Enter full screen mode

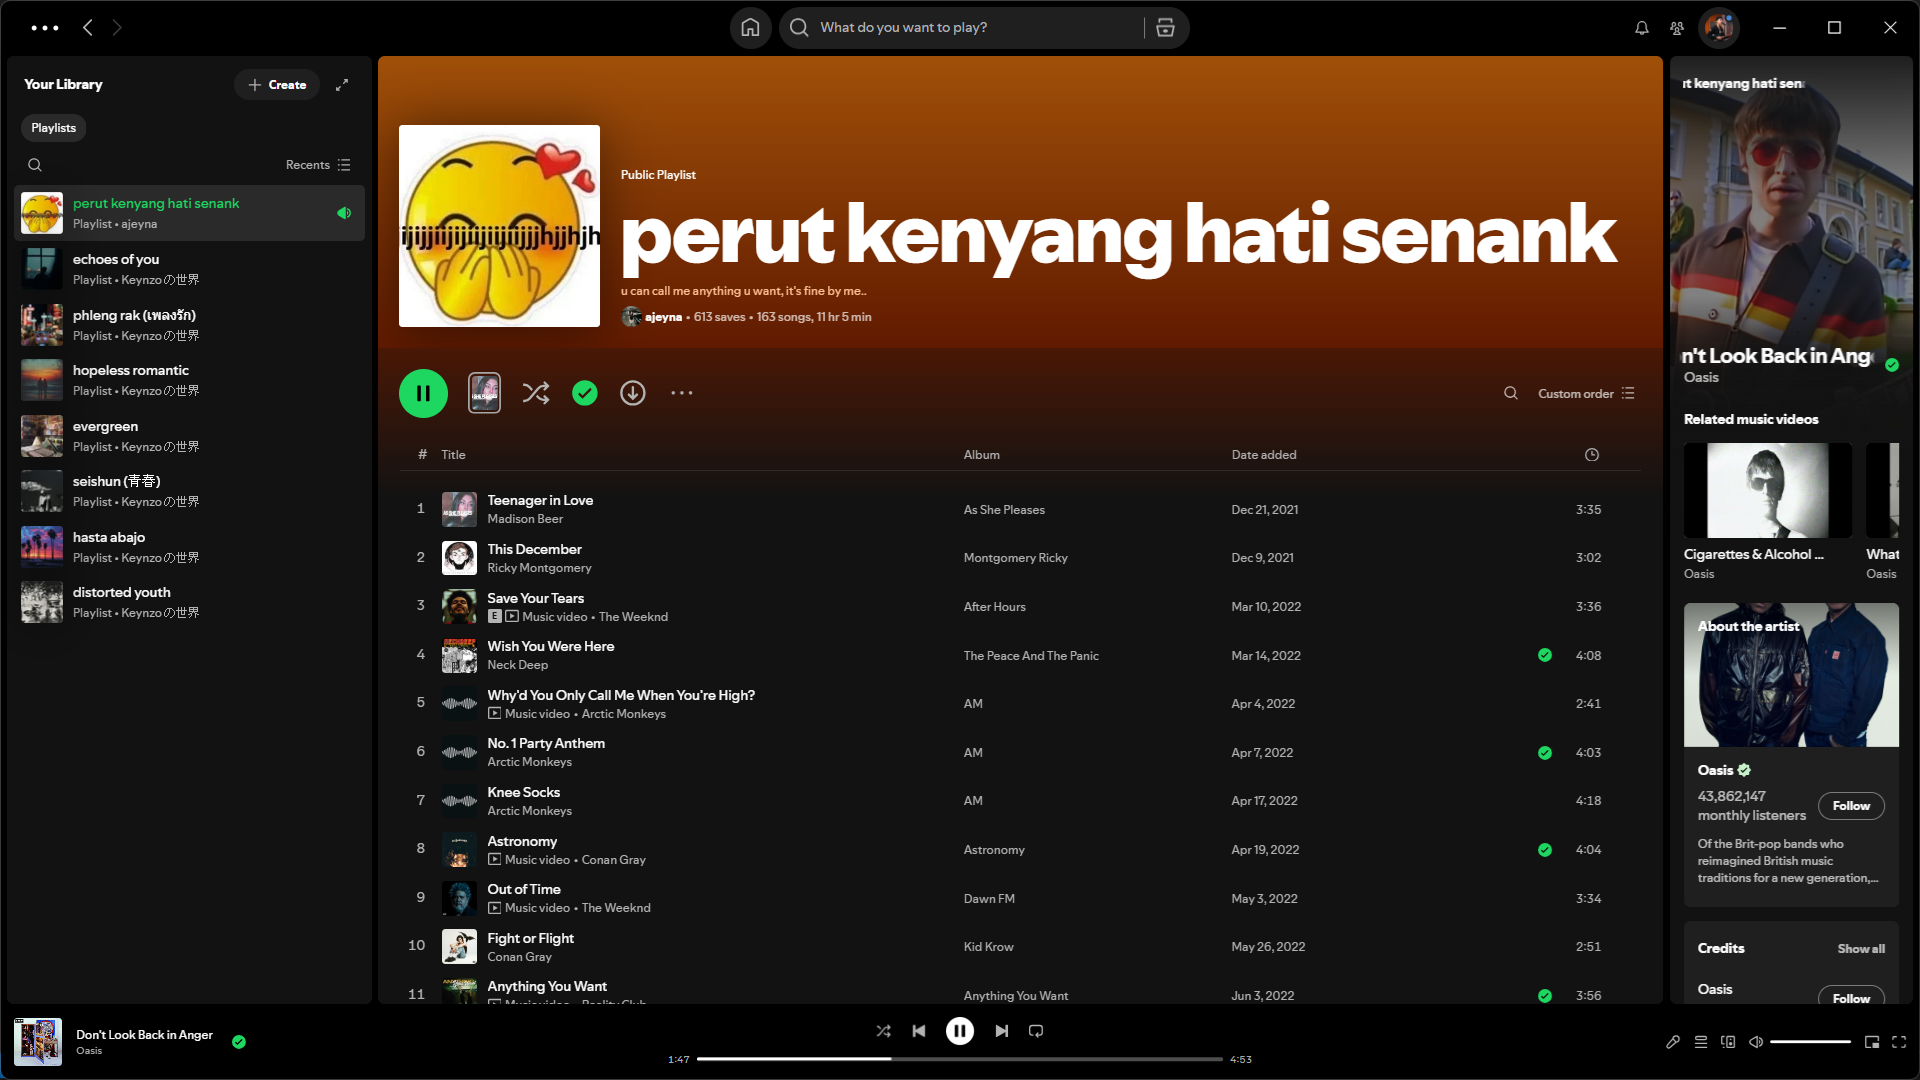point(1899,1042)
